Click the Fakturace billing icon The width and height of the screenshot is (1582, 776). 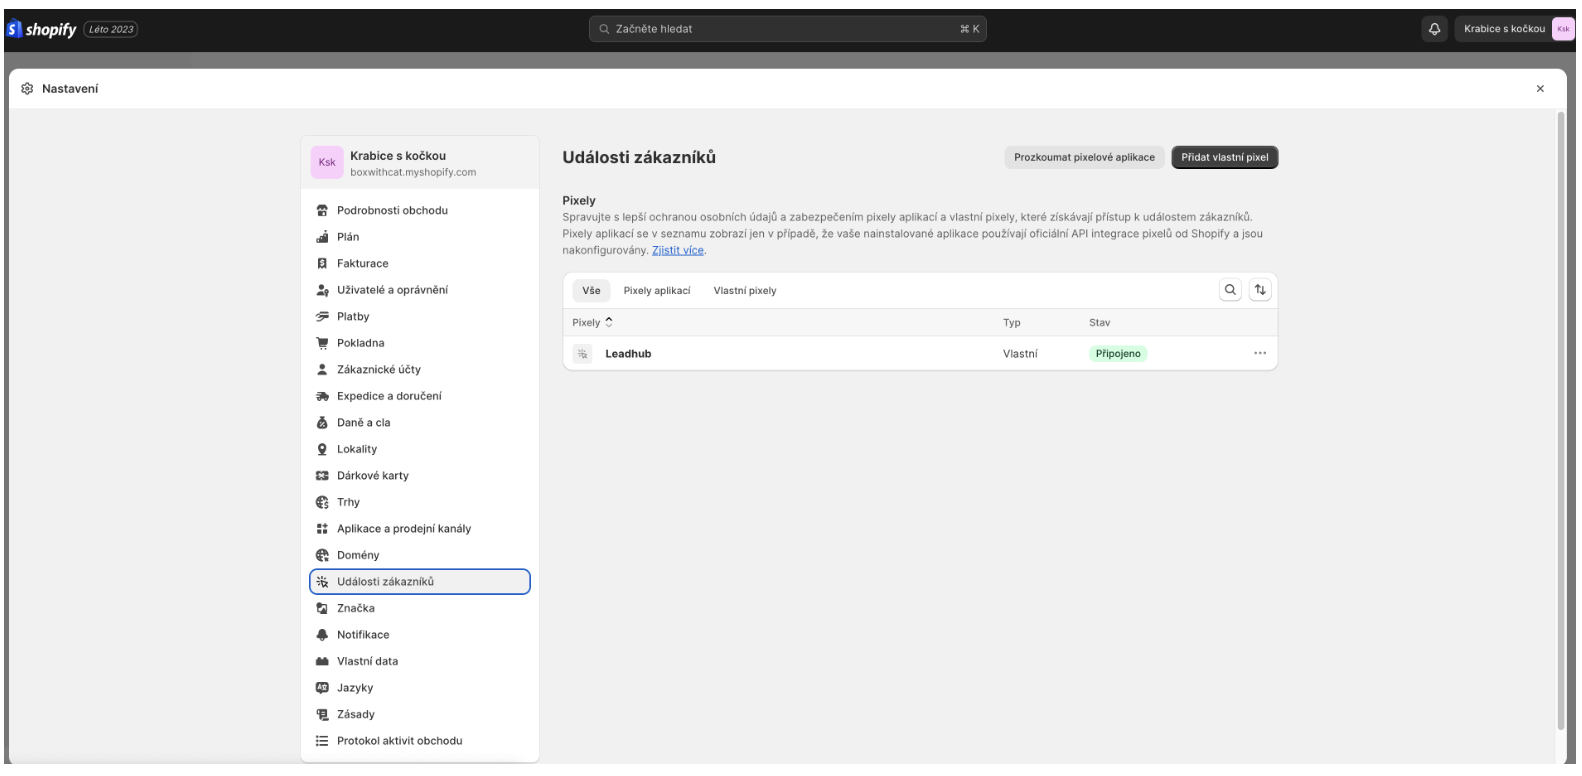pyautogui.click(x=322, y=263)
